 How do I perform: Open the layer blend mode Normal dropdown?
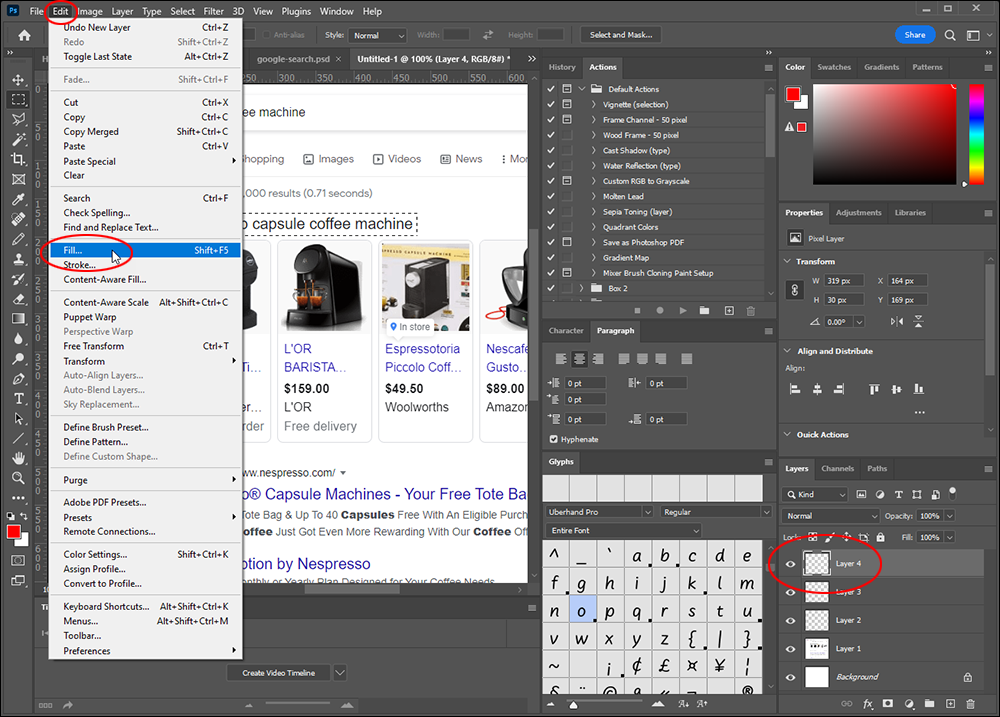(832, 516)
